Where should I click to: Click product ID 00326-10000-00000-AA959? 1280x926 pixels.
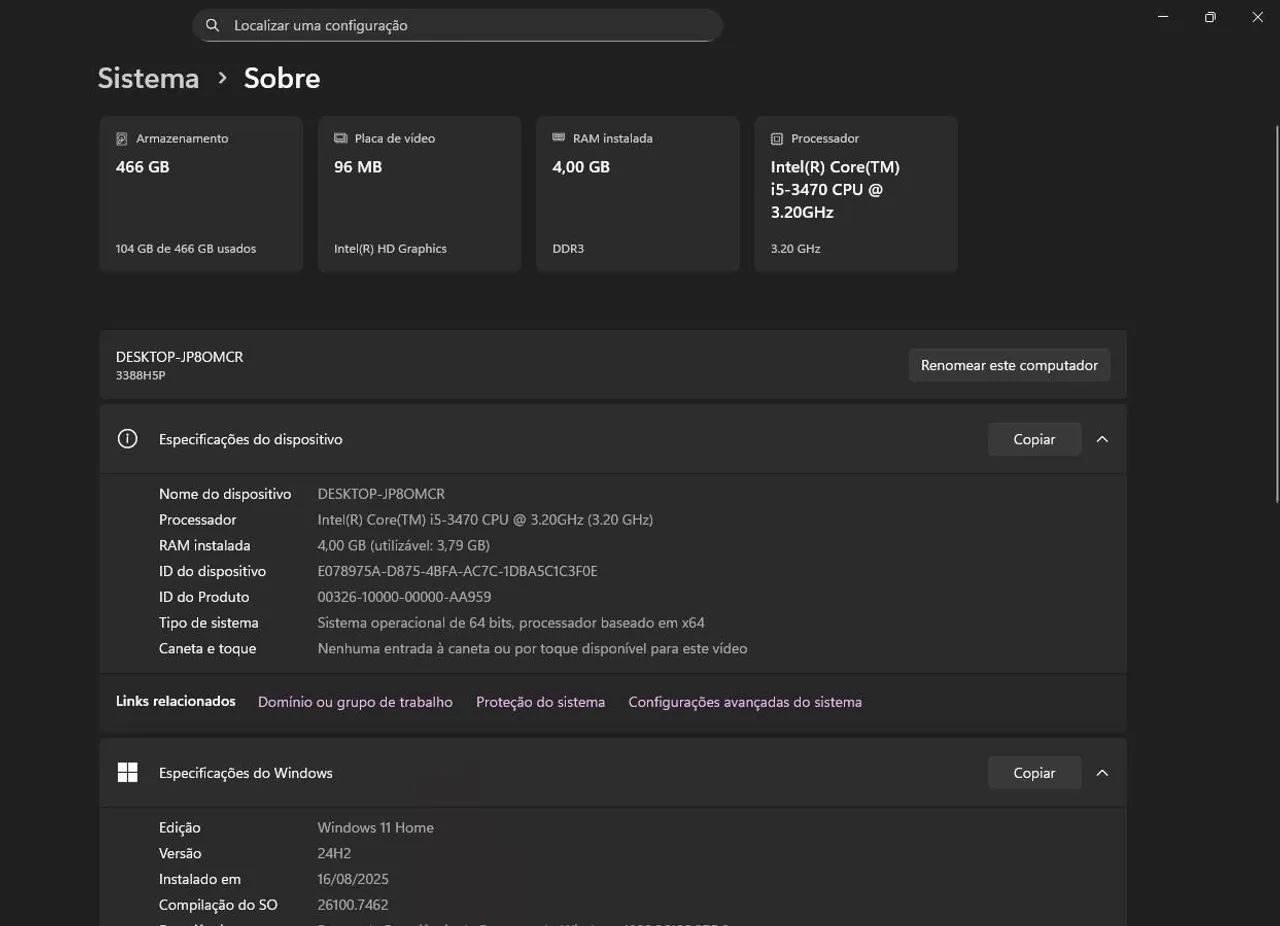click(x=404, y=597)
